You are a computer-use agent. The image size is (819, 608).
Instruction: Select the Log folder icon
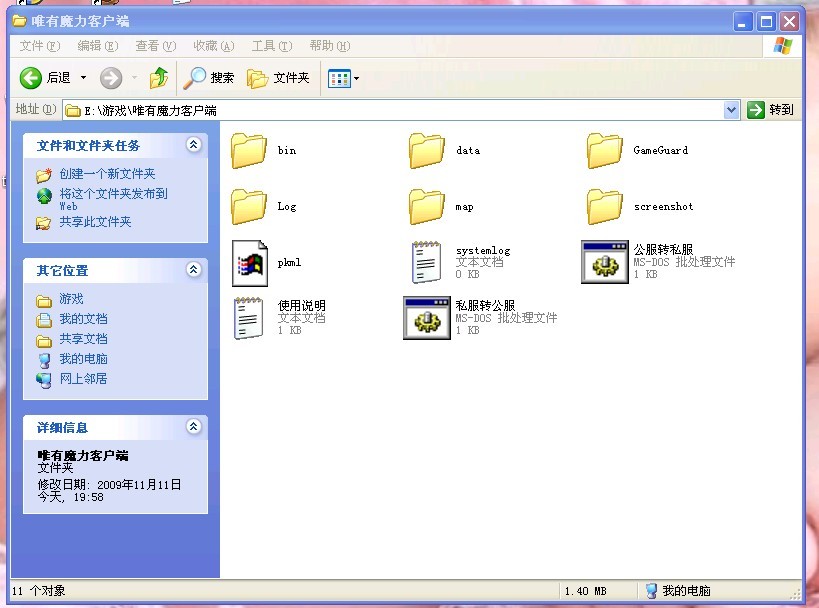[249, 207]
